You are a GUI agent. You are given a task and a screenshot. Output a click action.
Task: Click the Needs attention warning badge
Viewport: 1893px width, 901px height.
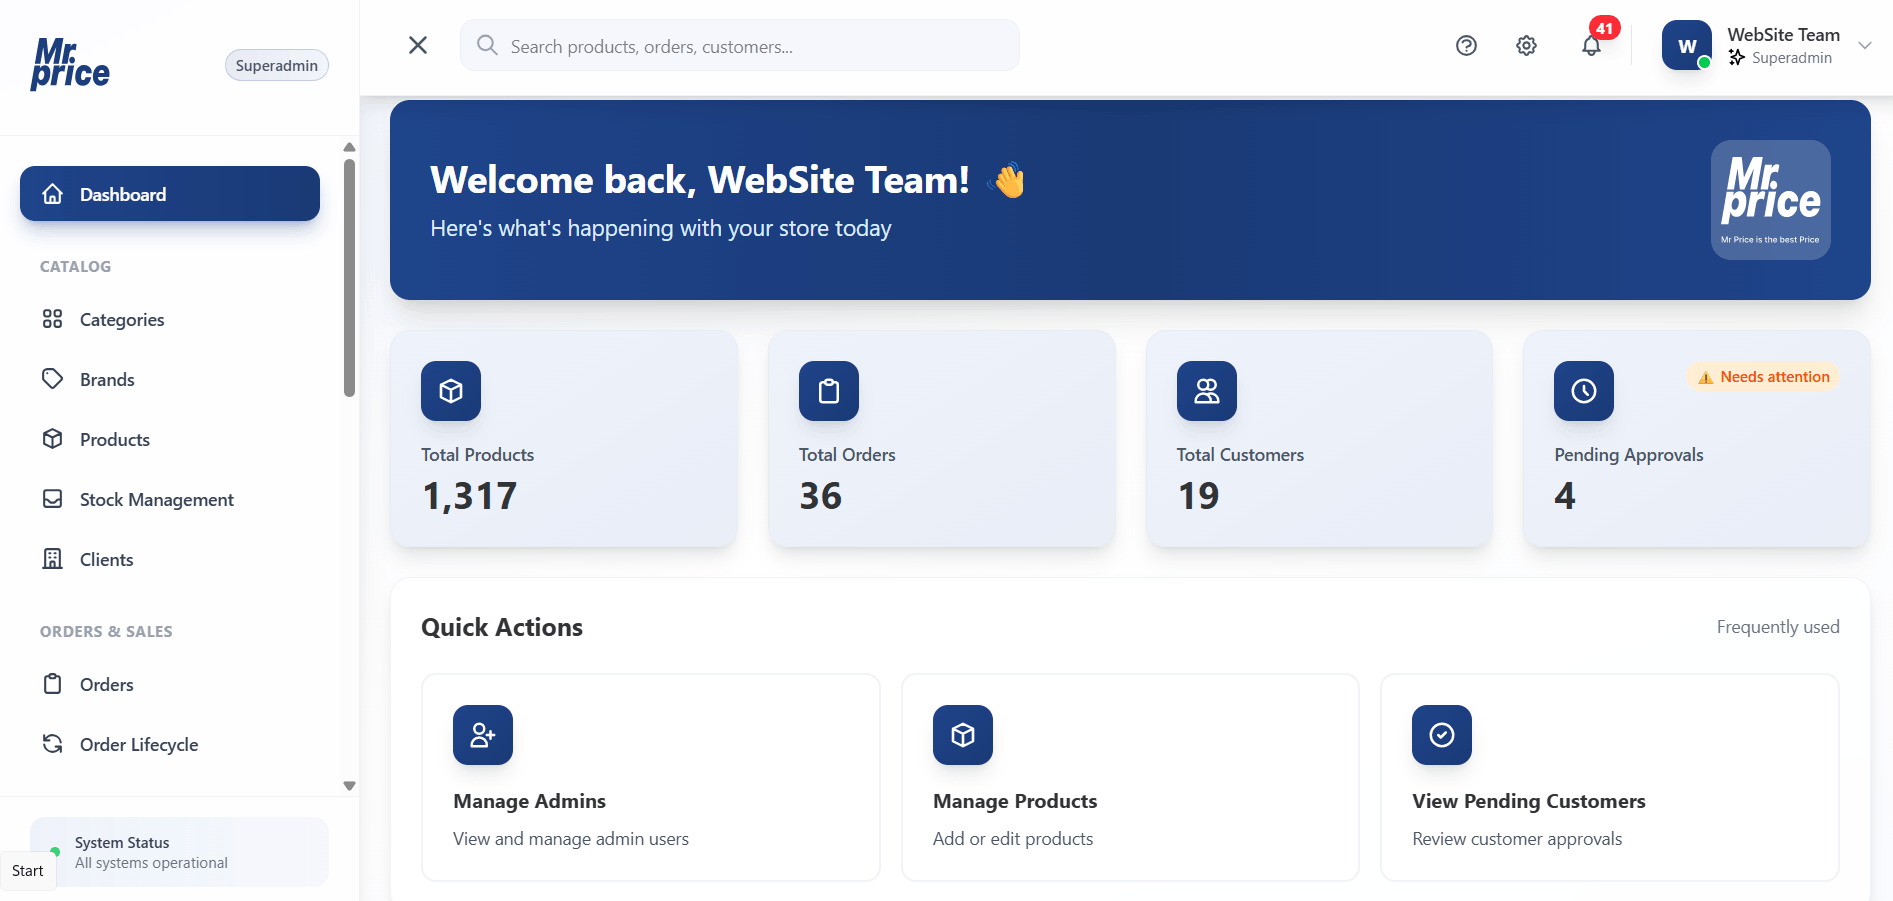1764,377
